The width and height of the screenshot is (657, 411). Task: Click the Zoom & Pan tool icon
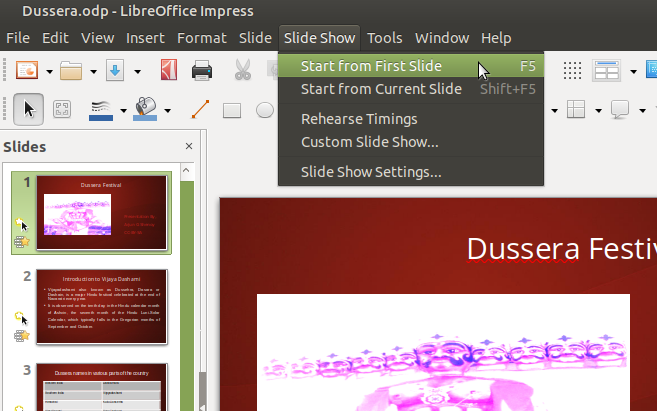tap(62, 110)
